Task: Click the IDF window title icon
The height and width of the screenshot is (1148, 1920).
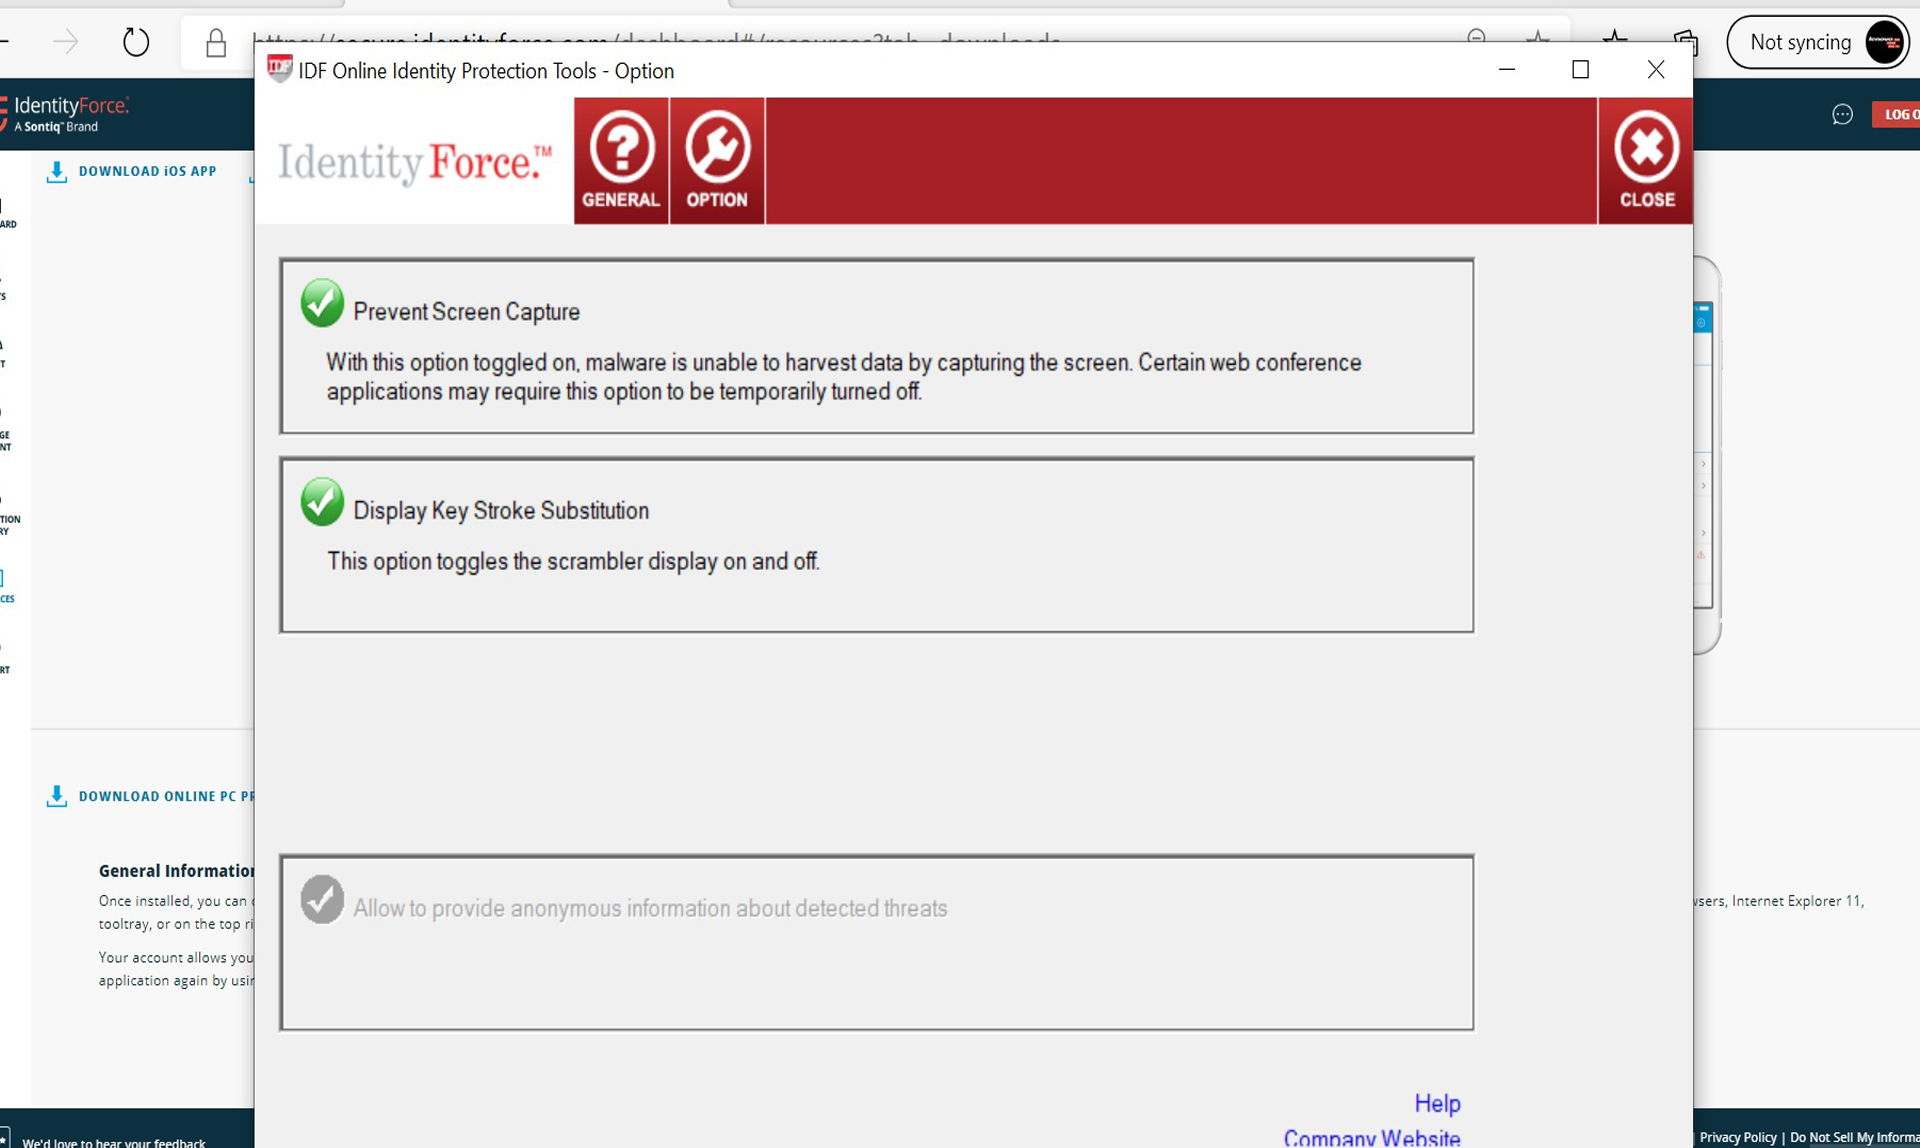Action: [280, 69]
